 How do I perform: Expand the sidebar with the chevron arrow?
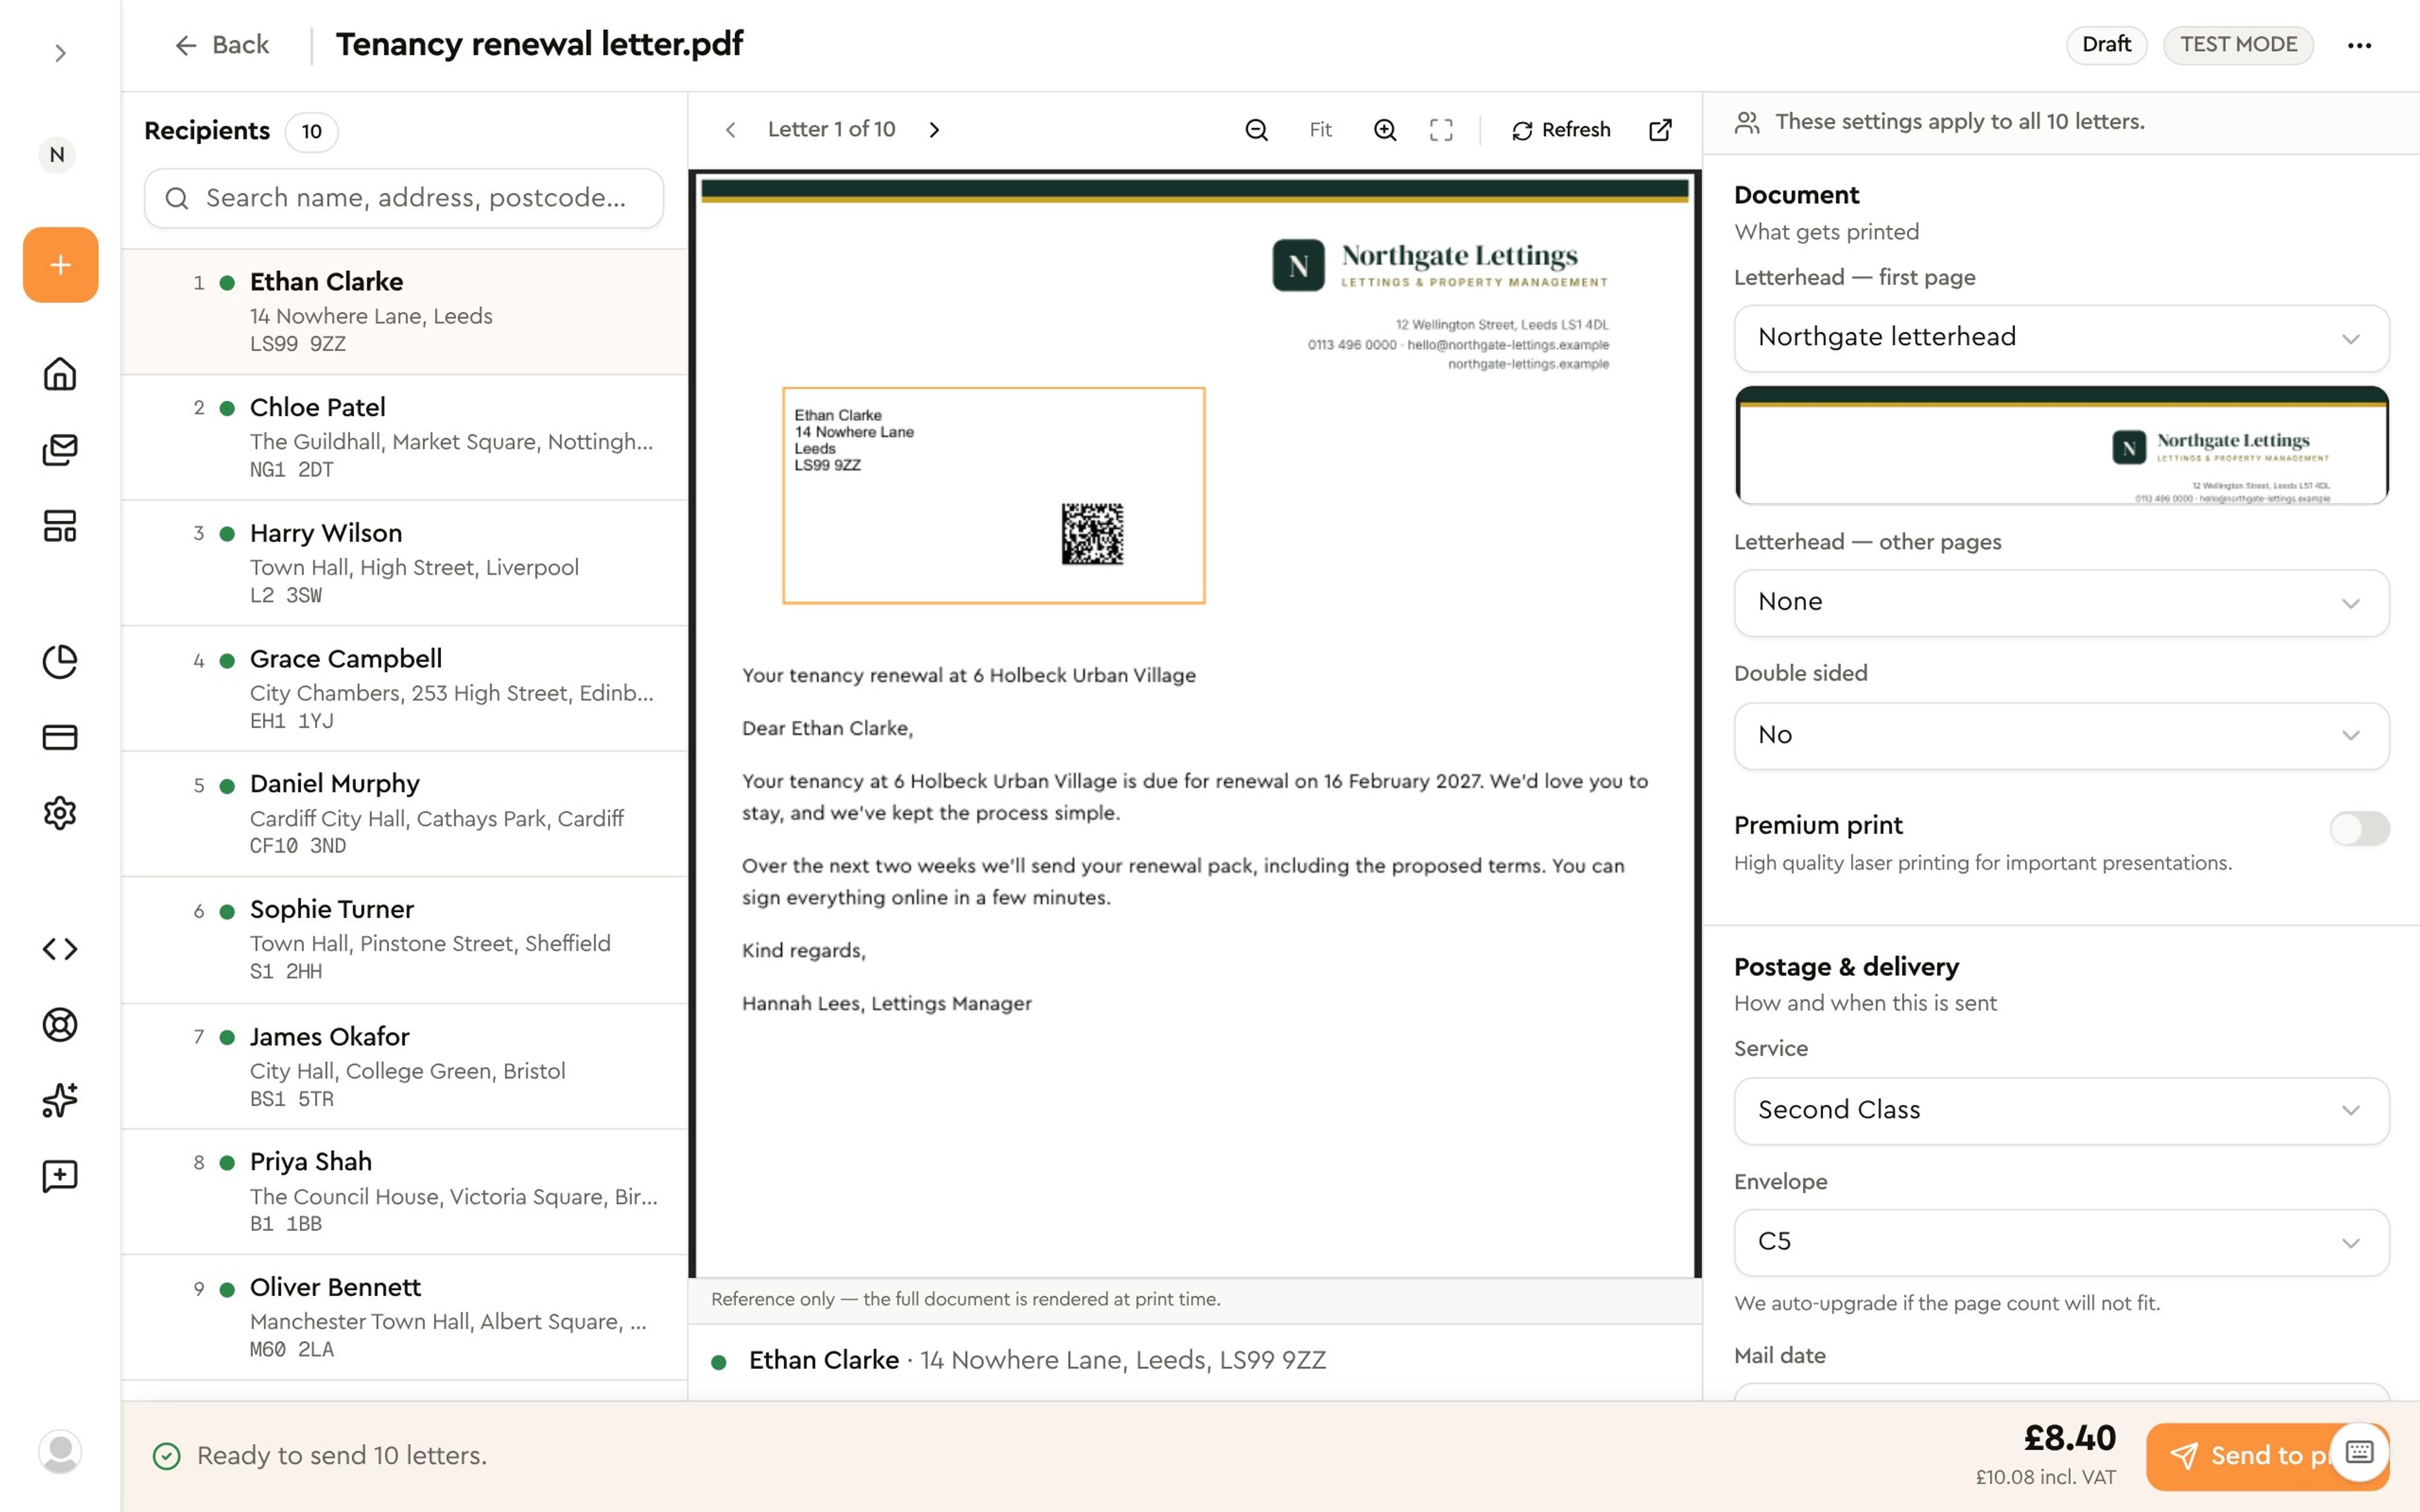point(60,53)
